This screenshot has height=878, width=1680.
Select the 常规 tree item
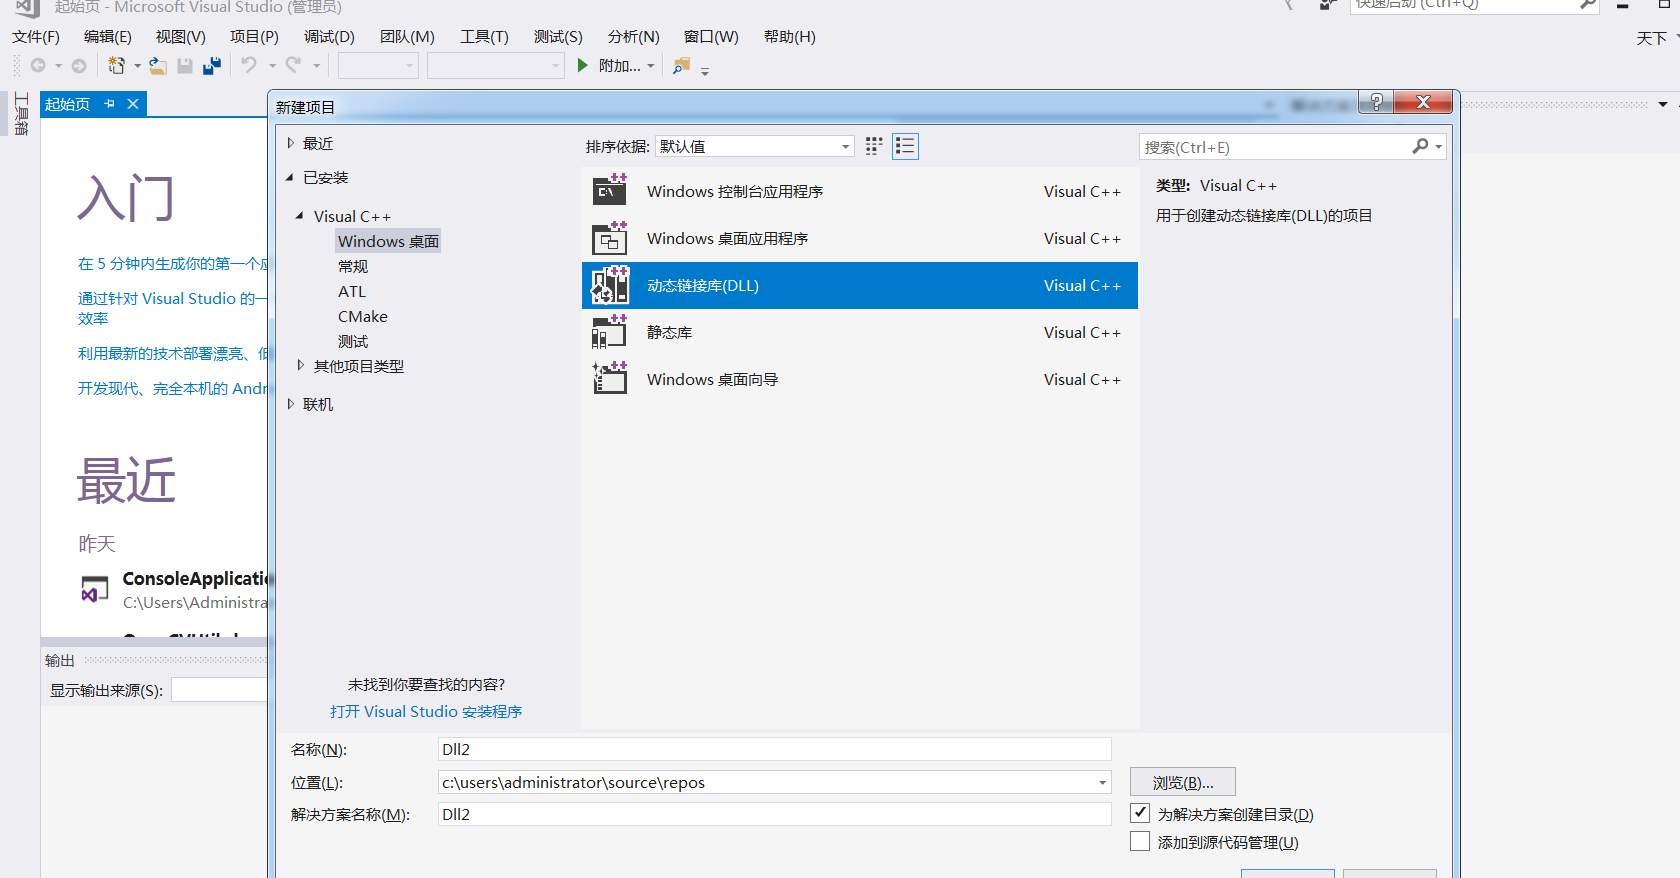[x=353, y=266]
